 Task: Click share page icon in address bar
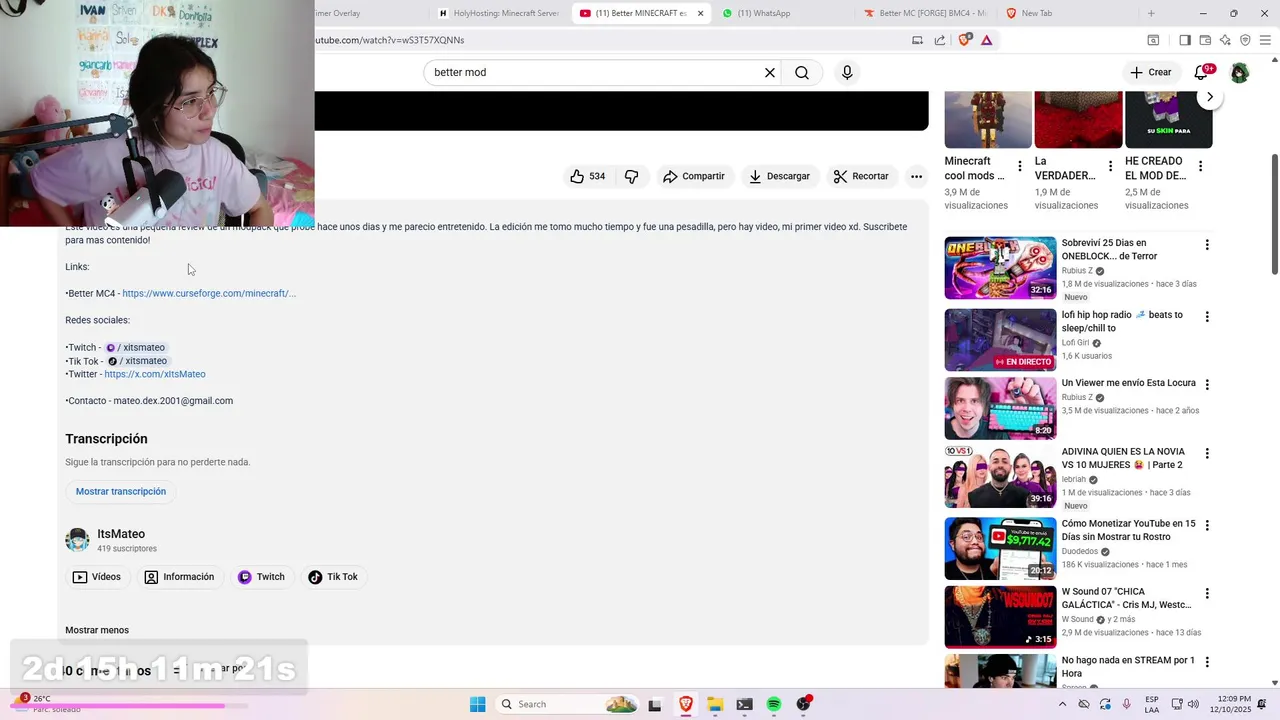[x=940, y=40]
